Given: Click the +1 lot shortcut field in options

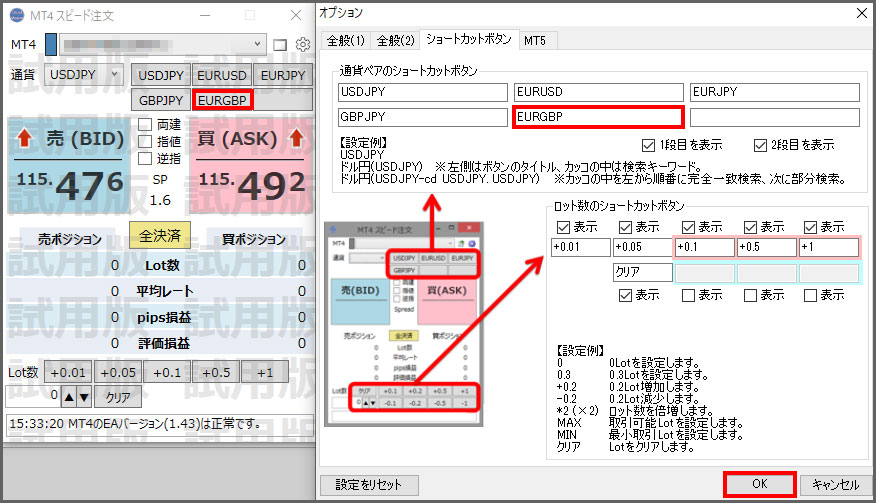Looking at the screenshot, I should [x=829, y=247].
